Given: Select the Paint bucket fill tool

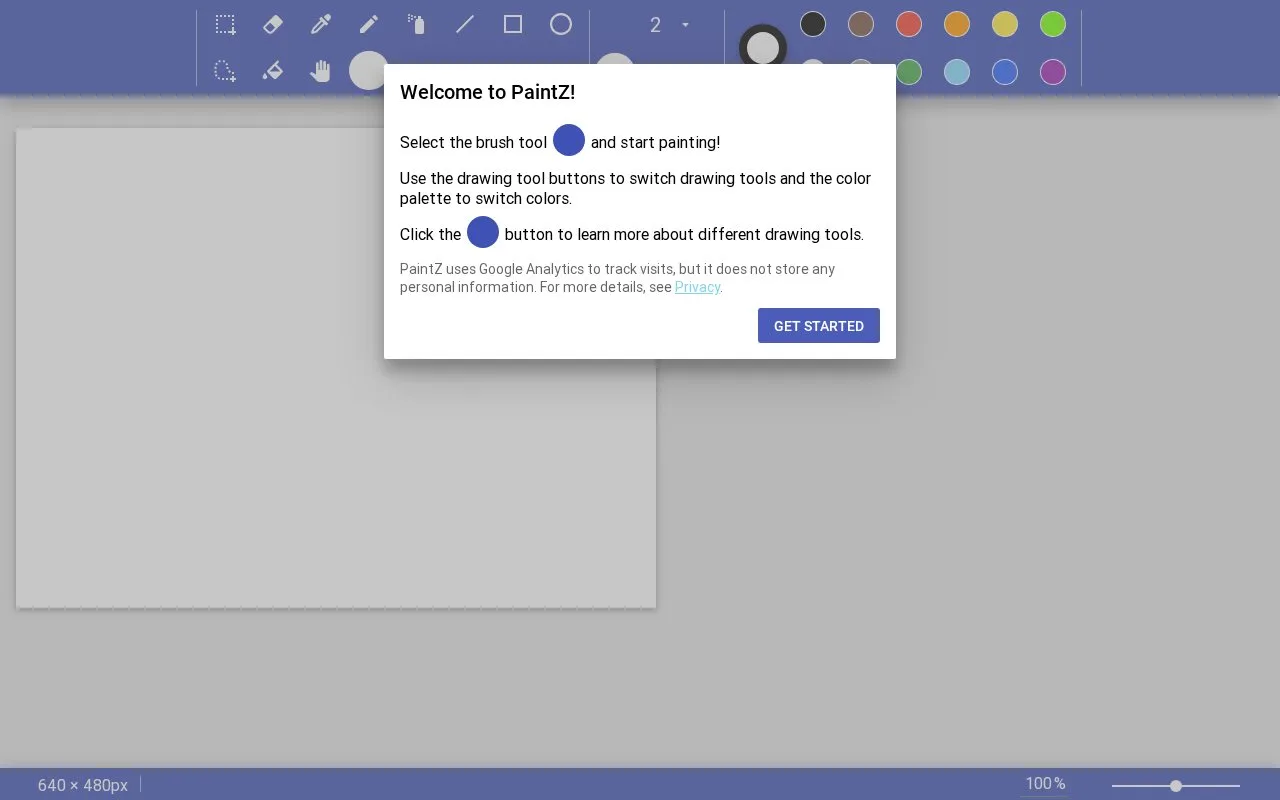Looking at the screenshot, I should pos(273,71).
